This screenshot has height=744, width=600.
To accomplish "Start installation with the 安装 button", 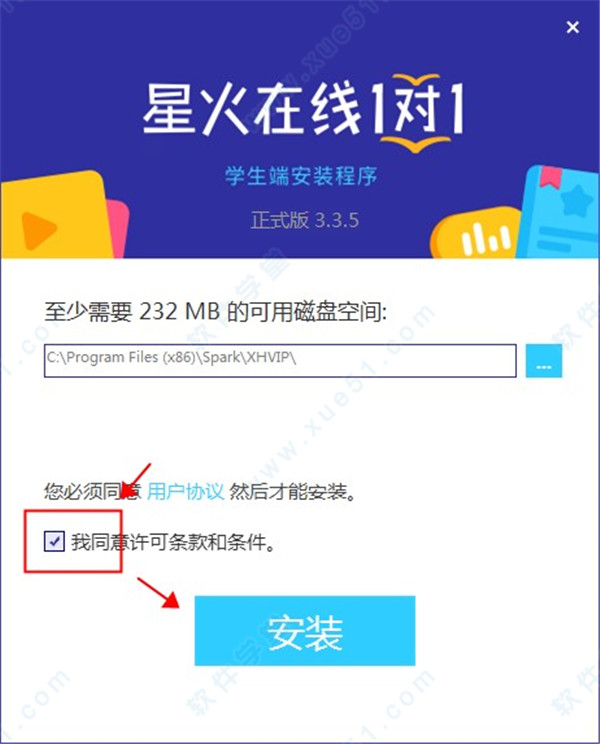I will tap(305, 631).
